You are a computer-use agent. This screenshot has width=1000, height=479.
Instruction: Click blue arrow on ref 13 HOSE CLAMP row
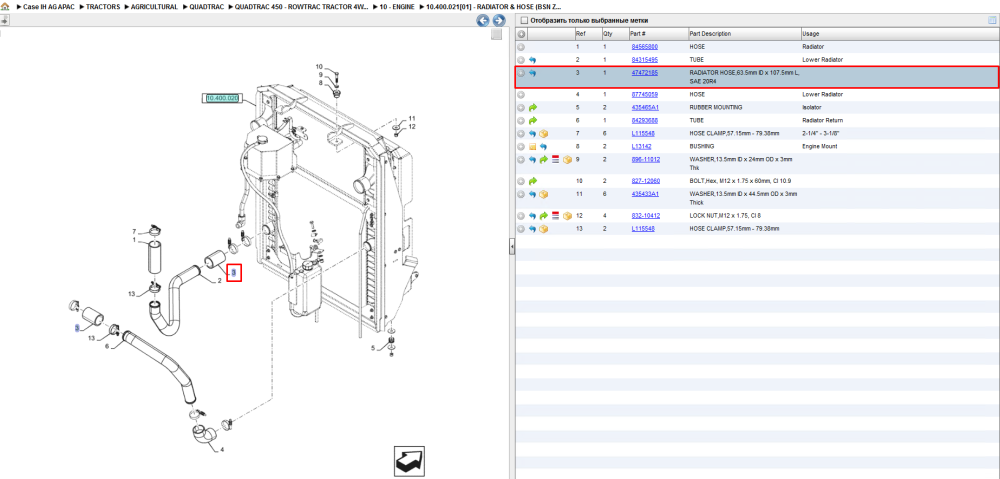tap(533, 228)
